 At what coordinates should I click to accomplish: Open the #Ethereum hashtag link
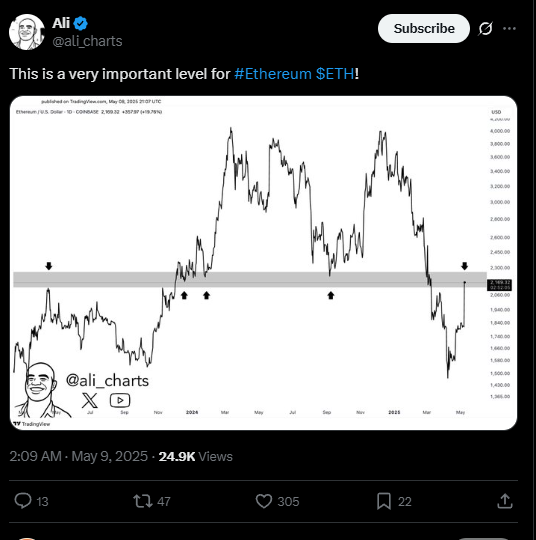coord(273,74)
